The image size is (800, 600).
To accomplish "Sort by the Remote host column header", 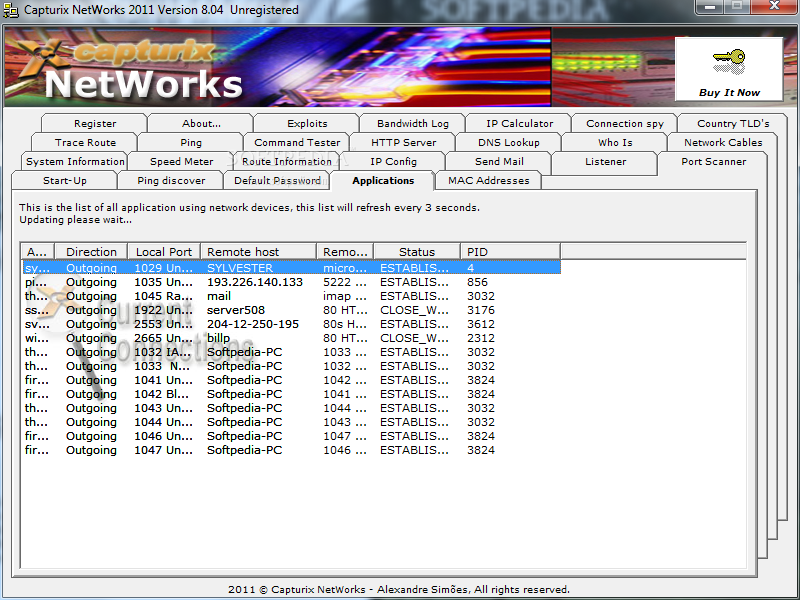I will pos(259,252).
